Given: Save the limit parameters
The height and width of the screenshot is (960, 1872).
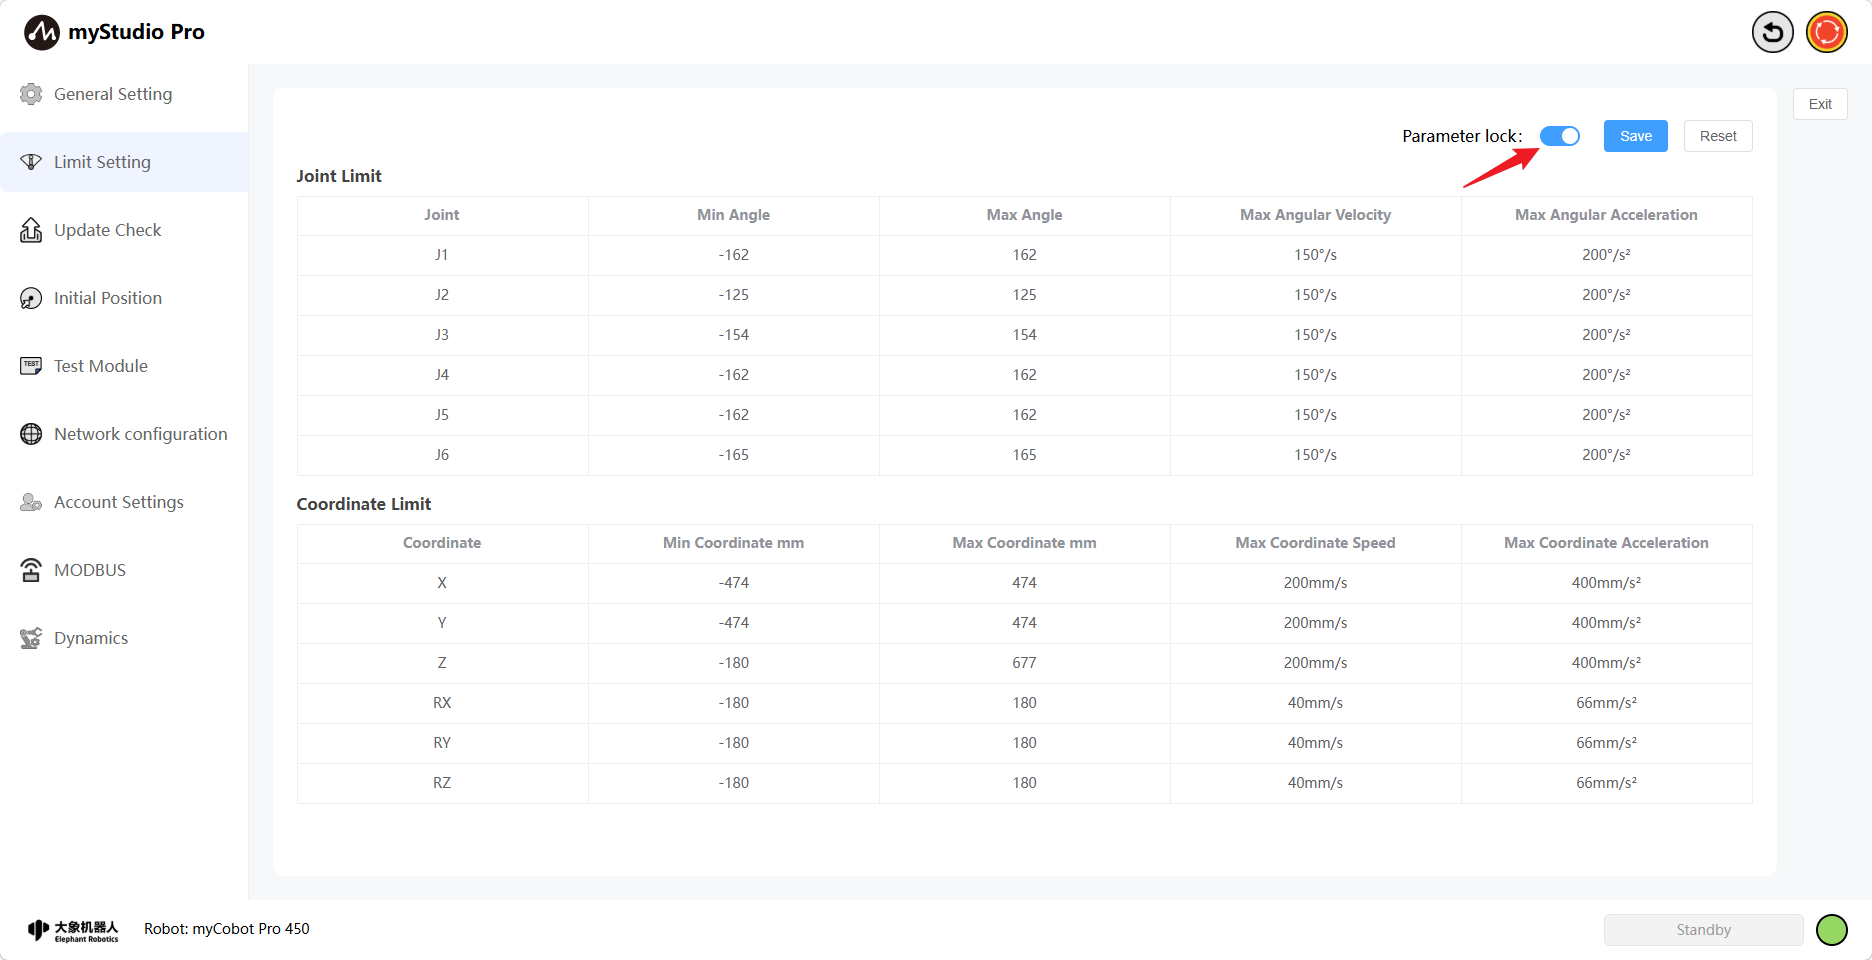Looking at the screenshot, I should [x=1635, y=136].
